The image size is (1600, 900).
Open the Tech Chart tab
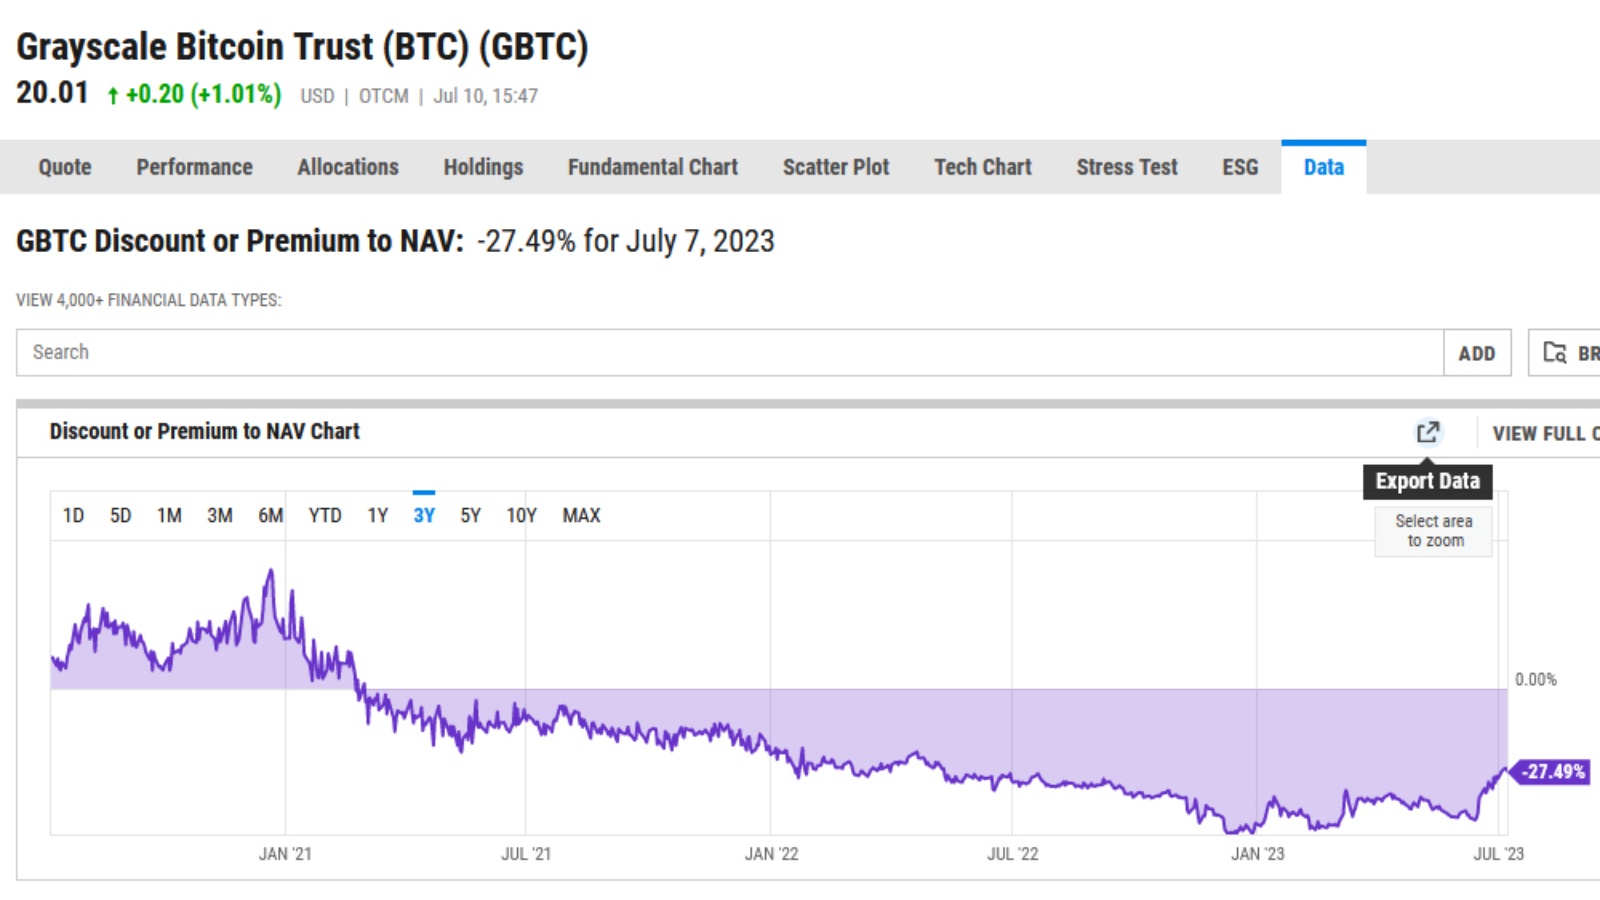click(x=983, y=167)
